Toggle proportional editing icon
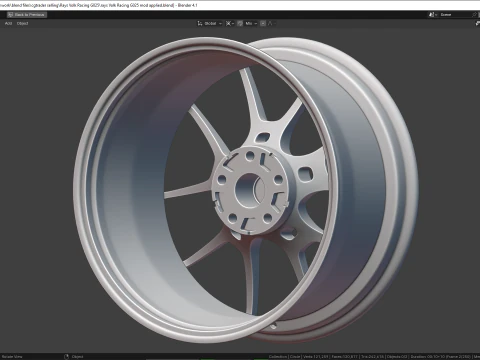The height and width of the screenshot is (360, 480). click(x=263, y=23)
